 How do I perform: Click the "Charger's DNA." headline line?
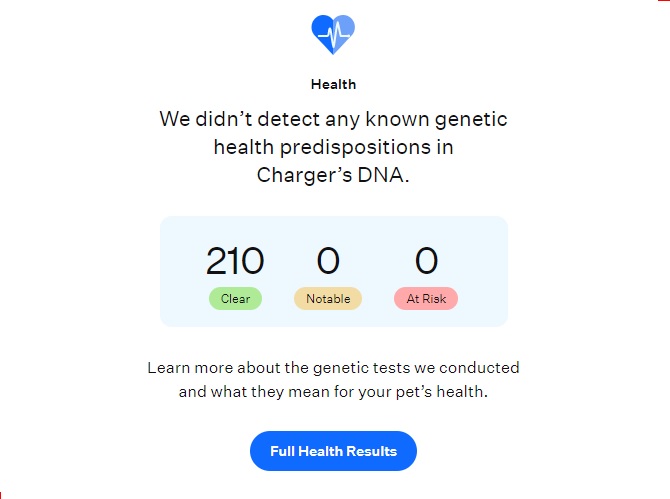click(333, 173)
